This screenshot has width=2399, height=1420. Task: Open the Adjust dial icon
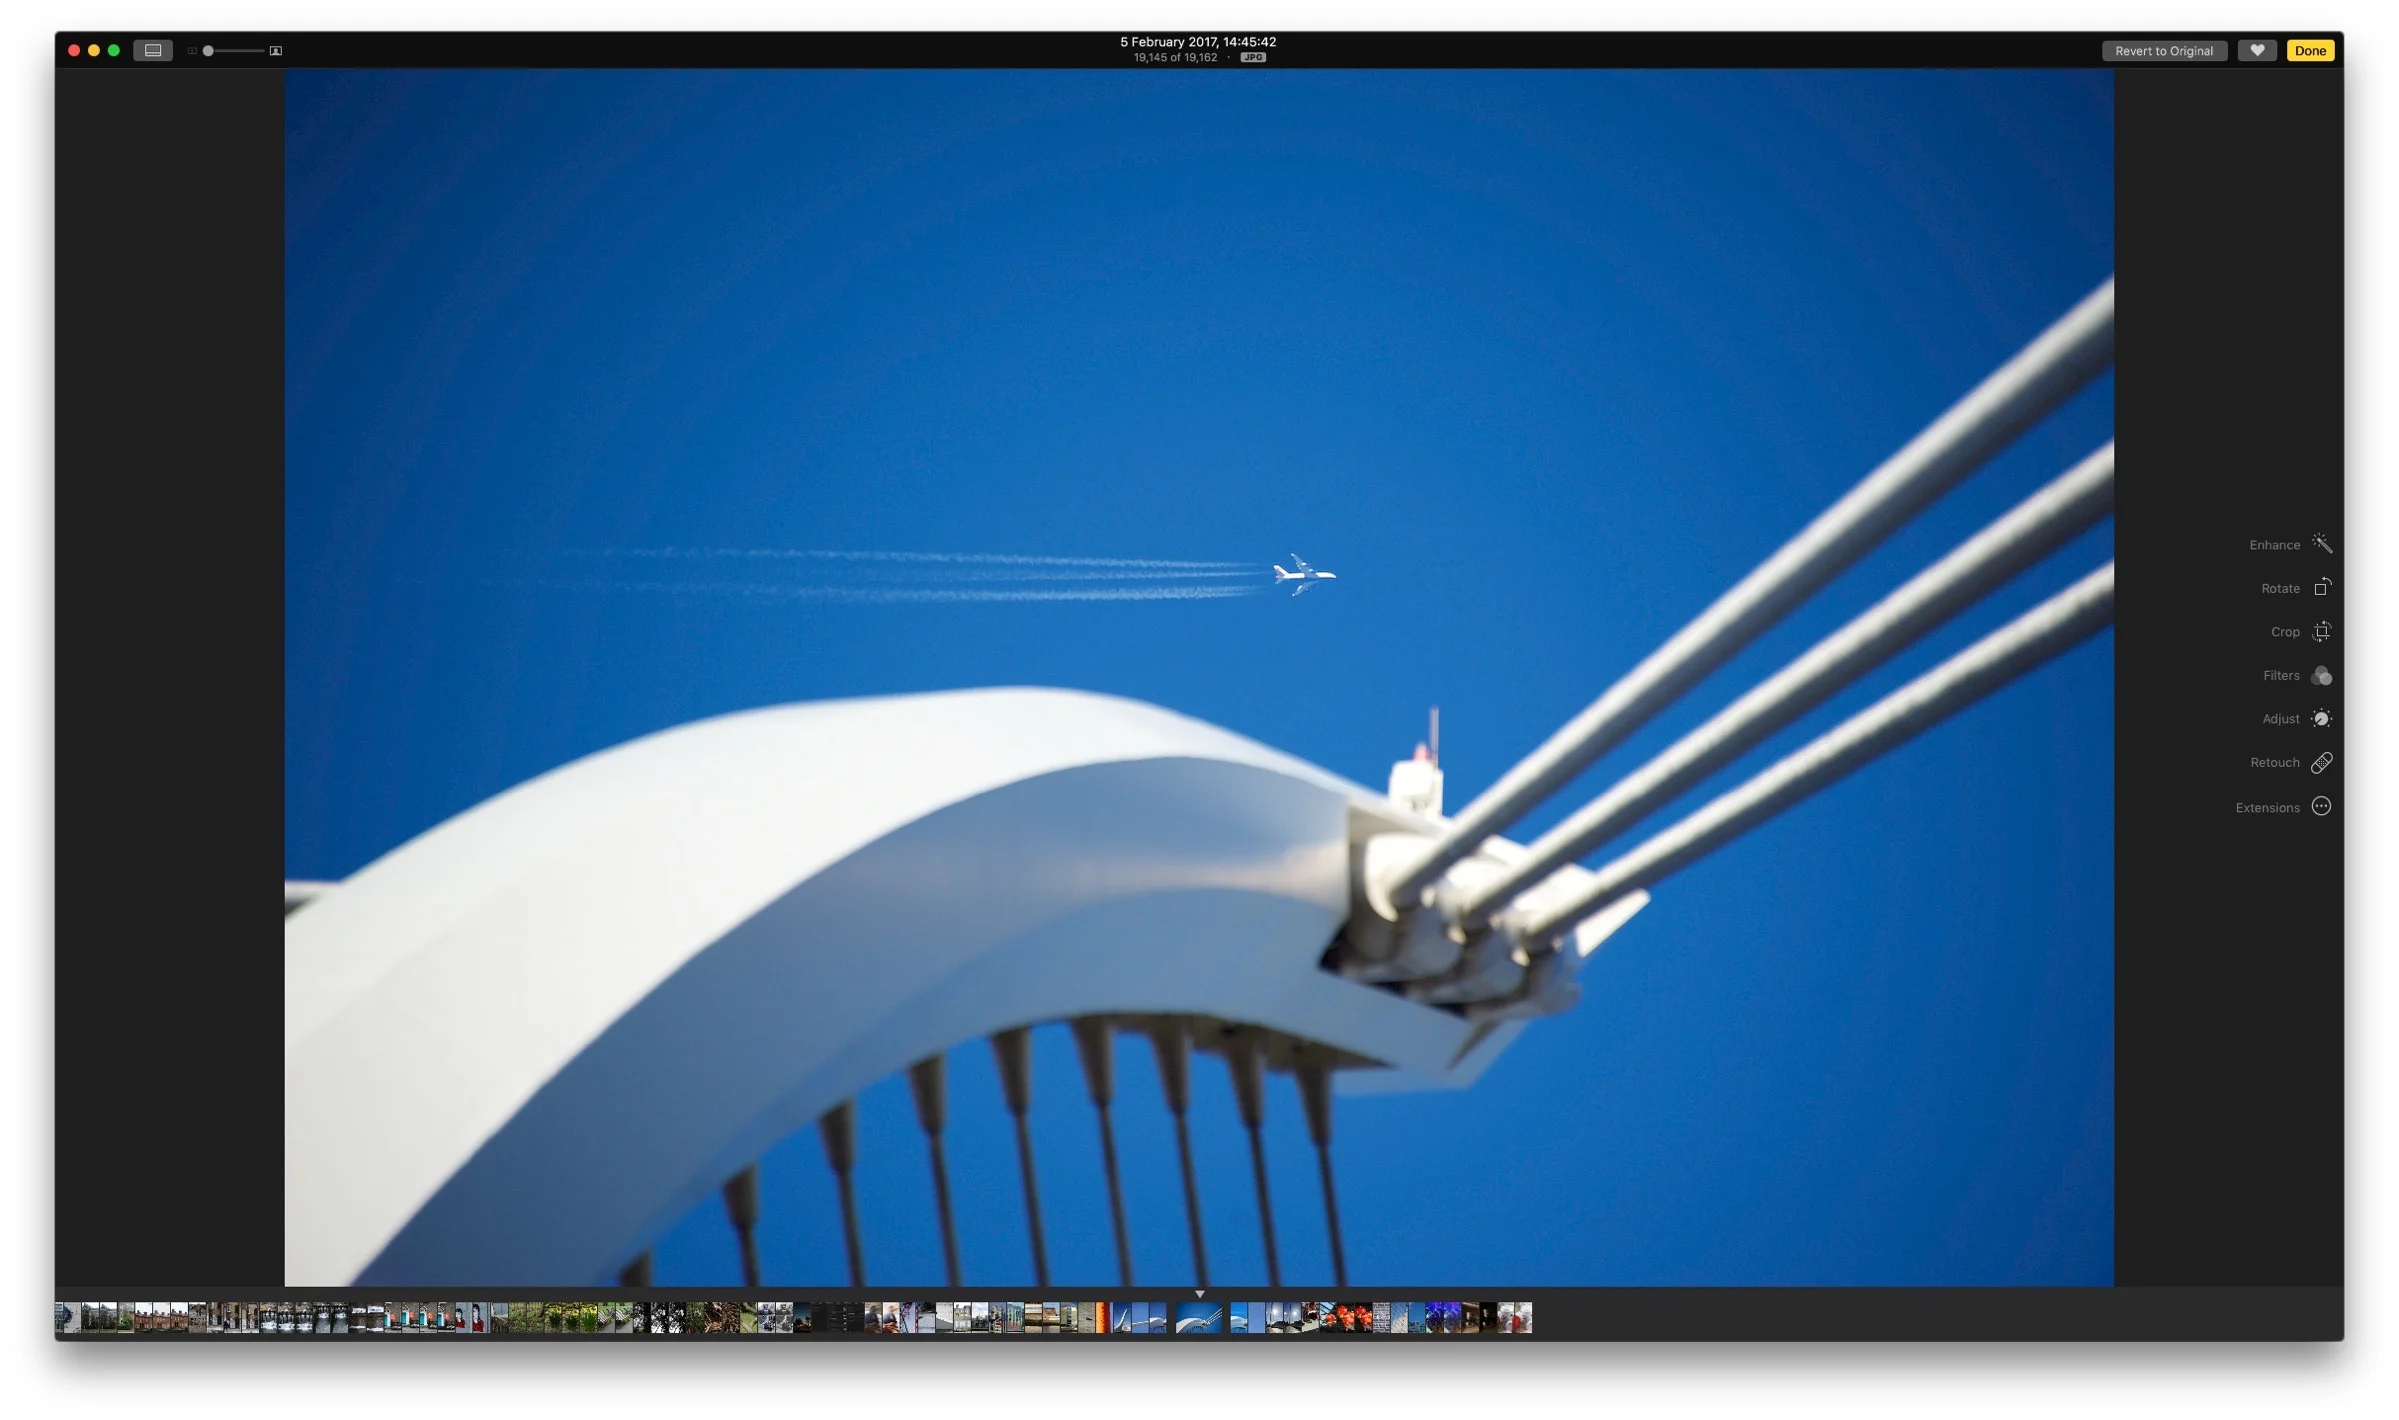2321,719
